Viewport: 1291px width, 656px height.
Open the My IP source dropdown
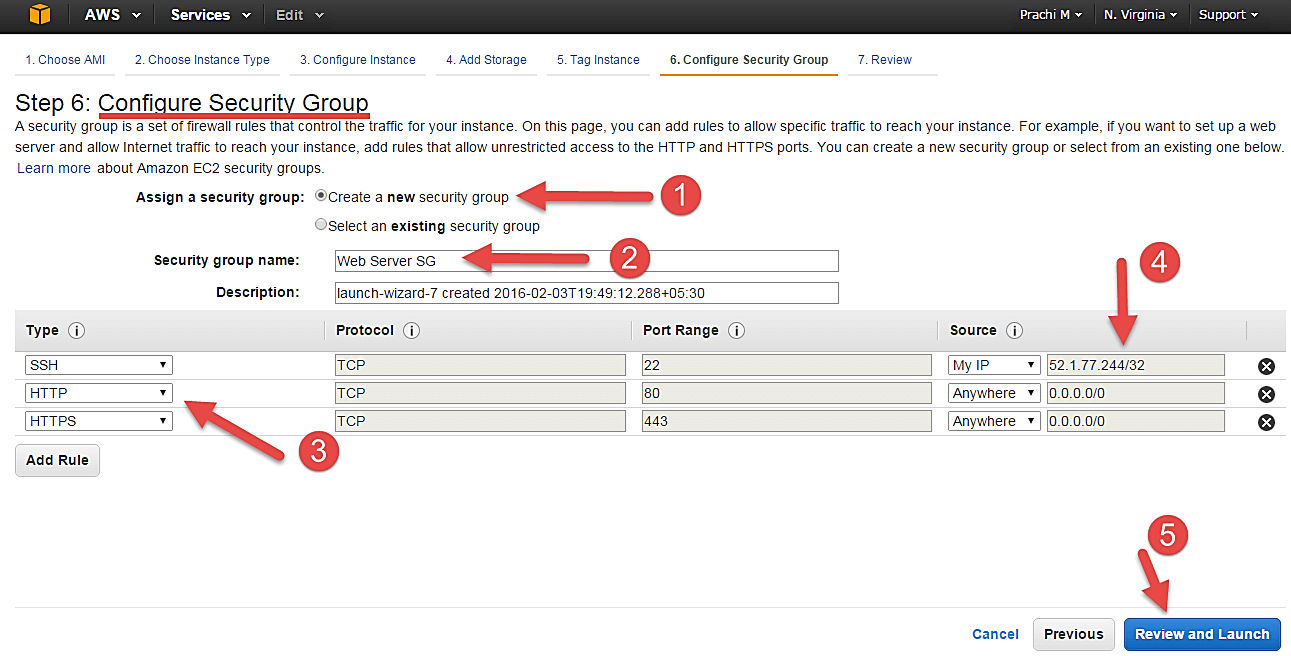[x=993, y=366]
